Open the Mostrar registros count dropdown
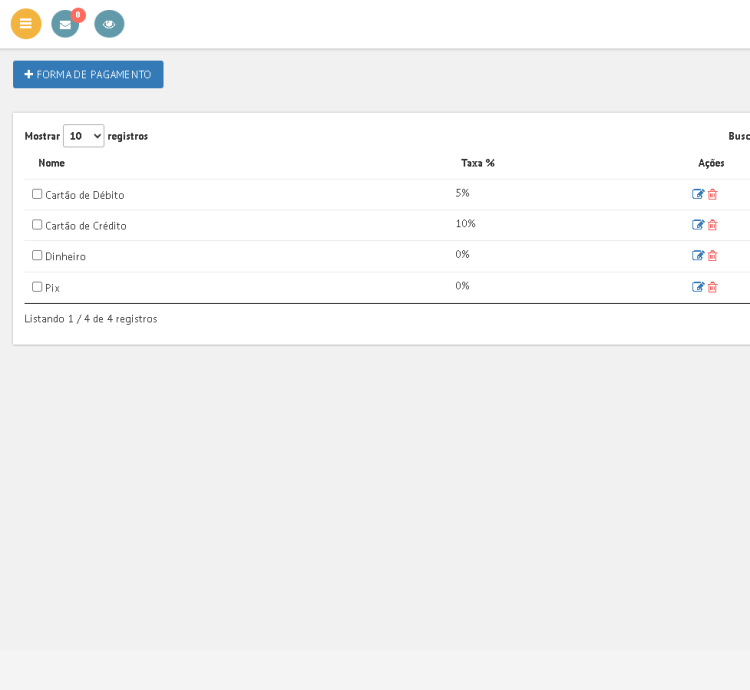750x690 pixels. click(84, 136)
